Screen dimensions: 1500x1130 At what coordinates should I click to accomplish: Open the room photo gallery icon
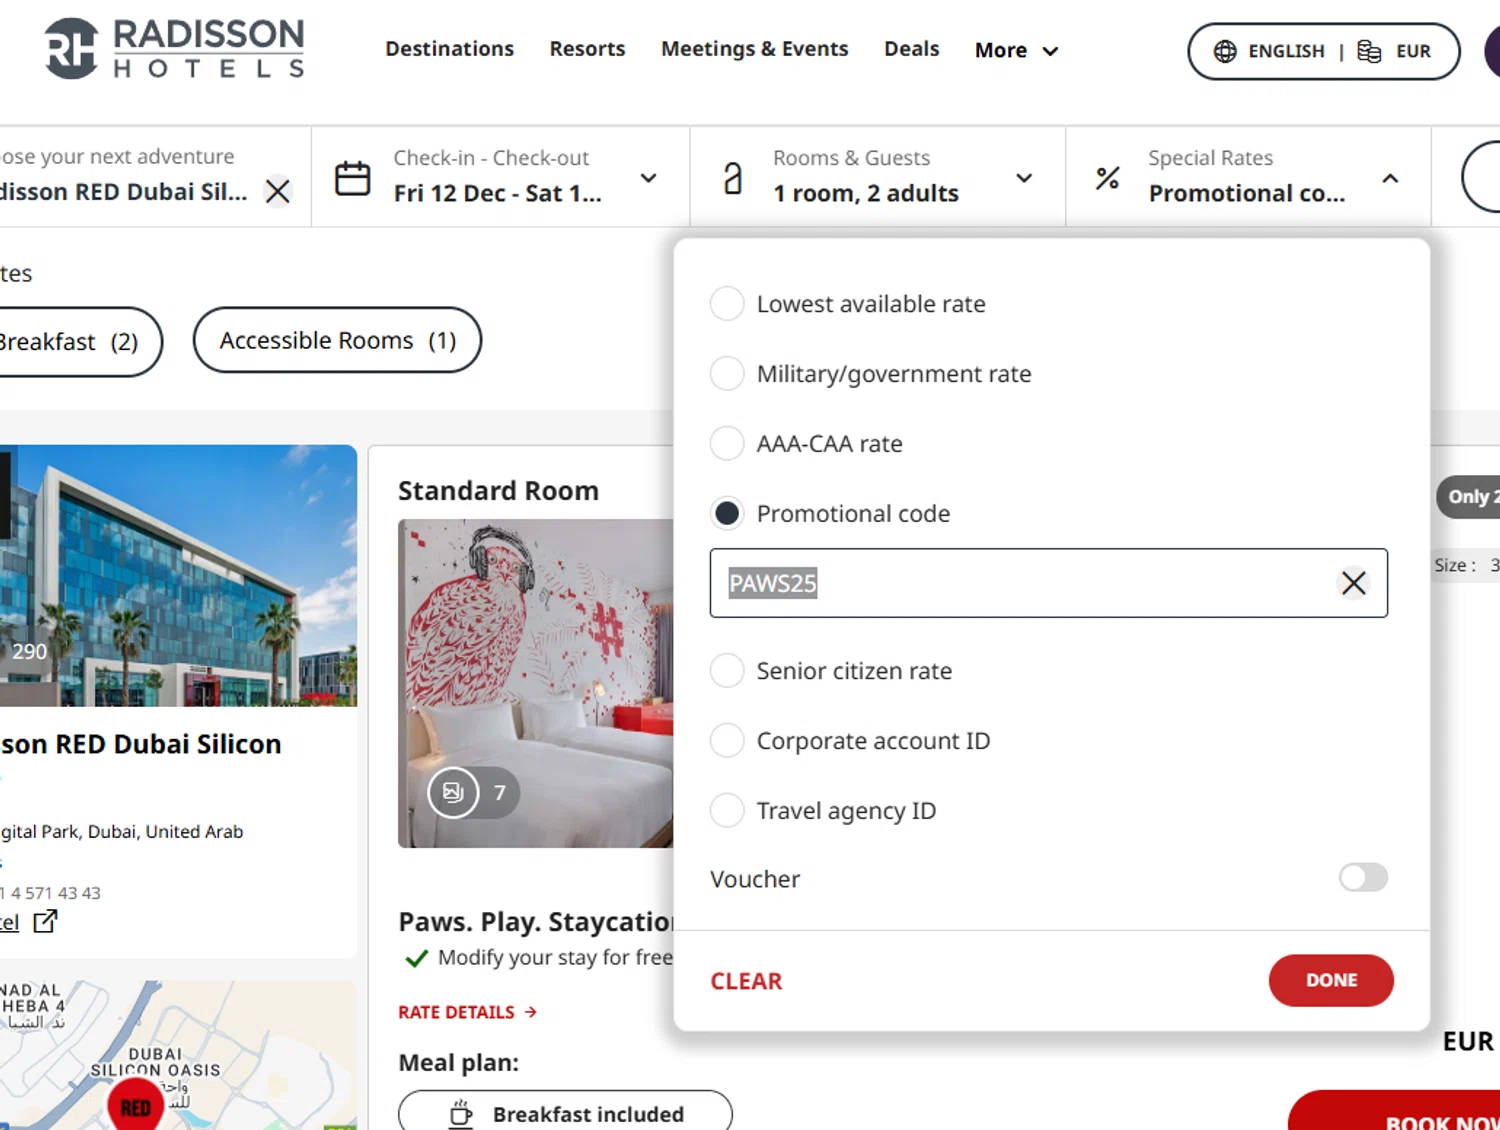point(453,792)
